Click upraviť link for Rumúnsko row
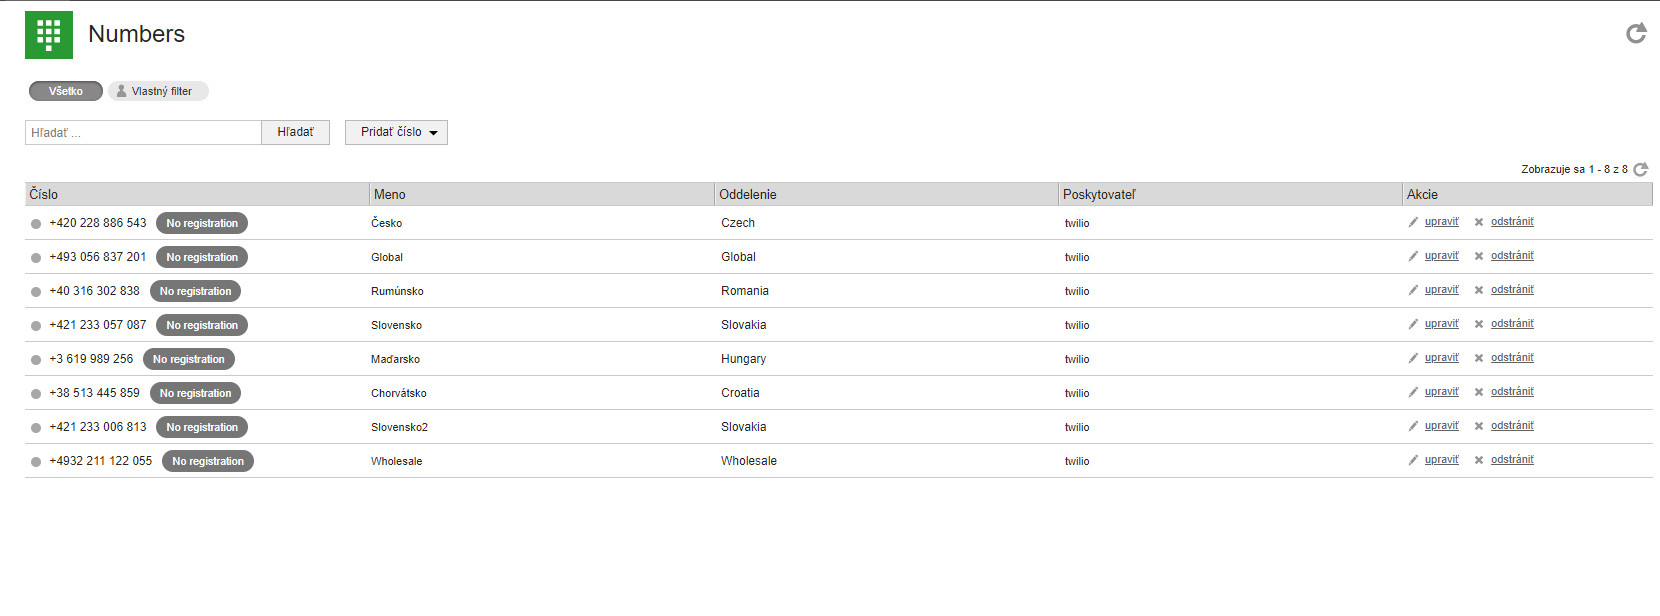The image size is (1660, 616). pos(1441,290)
